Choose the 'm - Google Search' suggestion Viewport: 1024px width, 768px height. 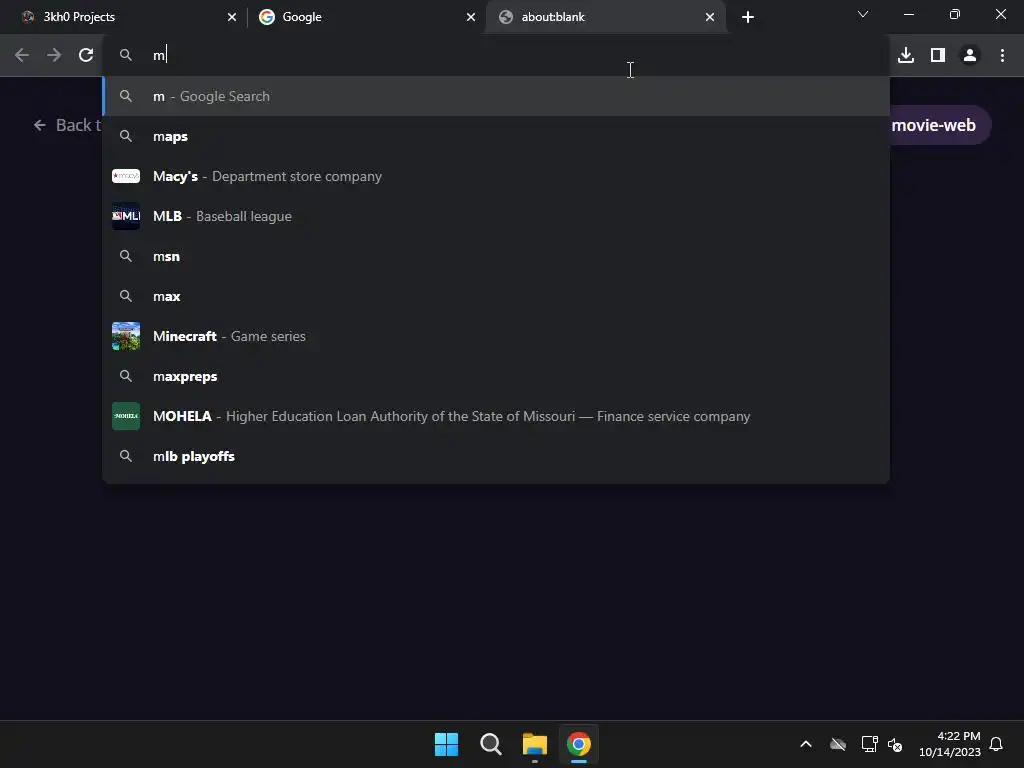pyautogui.click(x=496, y=96)
